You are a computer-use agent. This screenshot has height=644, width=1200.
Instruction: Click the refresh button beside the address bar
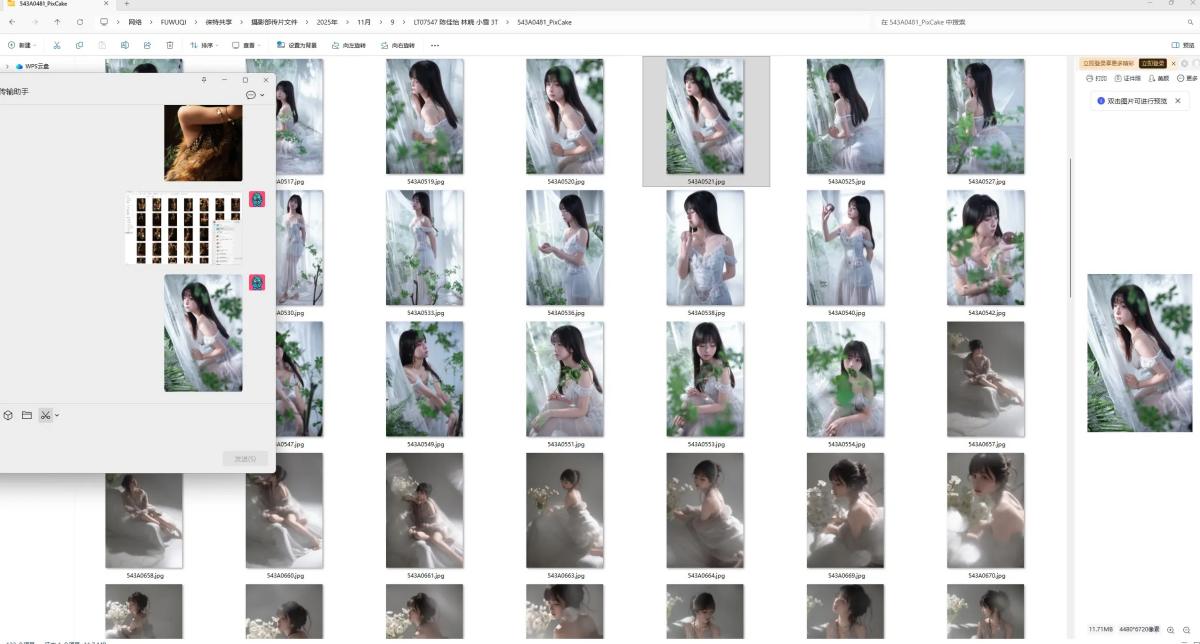80,21
